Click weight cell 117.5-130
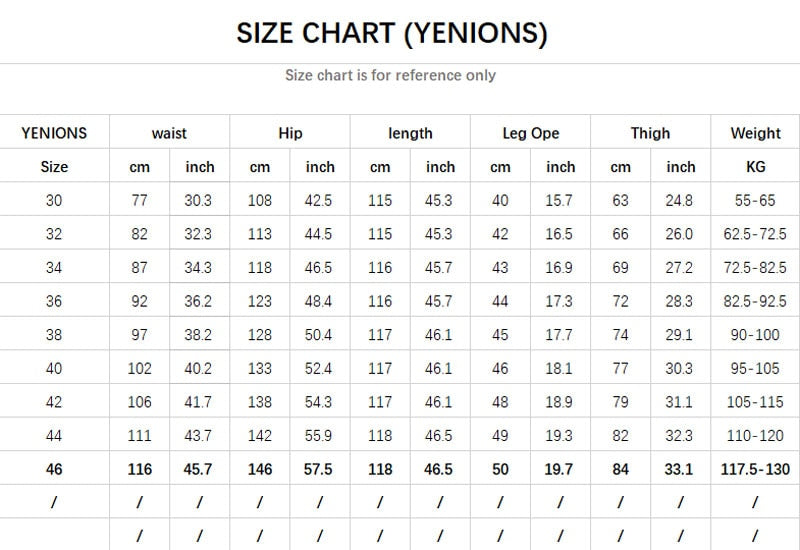The height and width of the screenshot is (550, 800). pyautogui.click(x=755, y=469)
